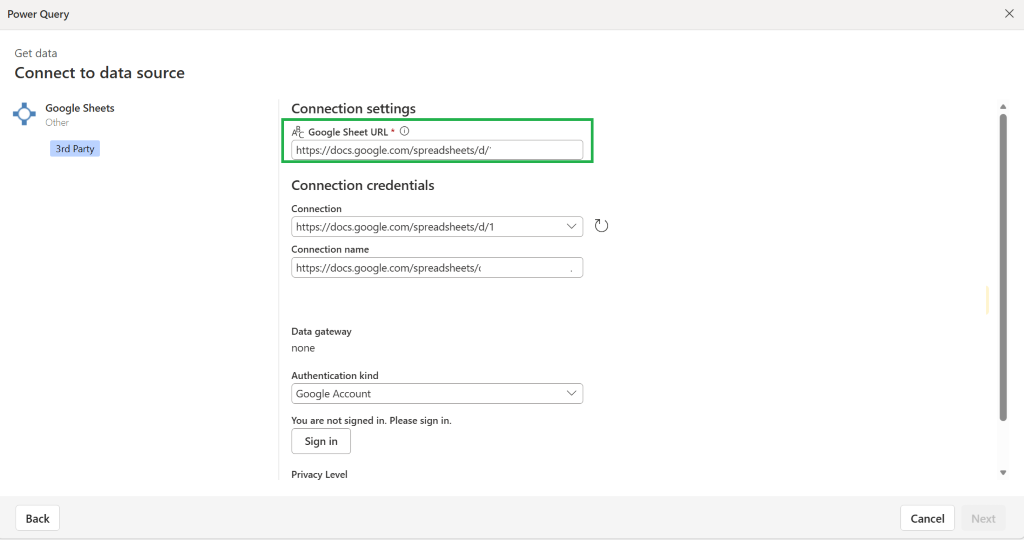
Task: Click the 'You are not signed in' message
Action: pos(372,421)
